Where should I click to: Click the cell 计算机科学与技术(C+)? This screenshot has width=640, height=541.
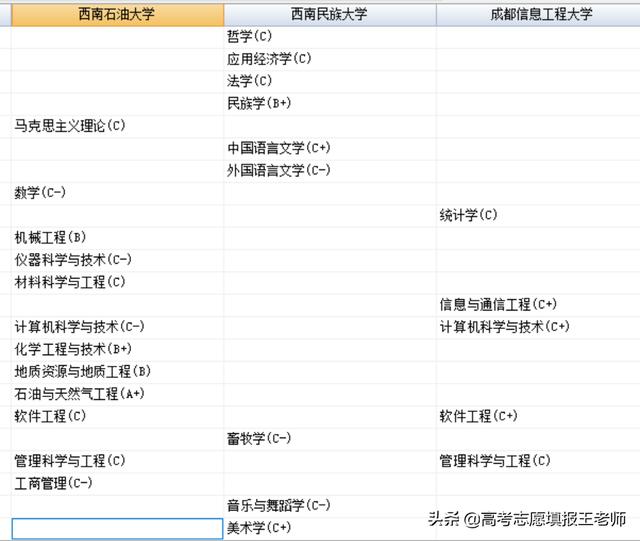tap(538, 327)
